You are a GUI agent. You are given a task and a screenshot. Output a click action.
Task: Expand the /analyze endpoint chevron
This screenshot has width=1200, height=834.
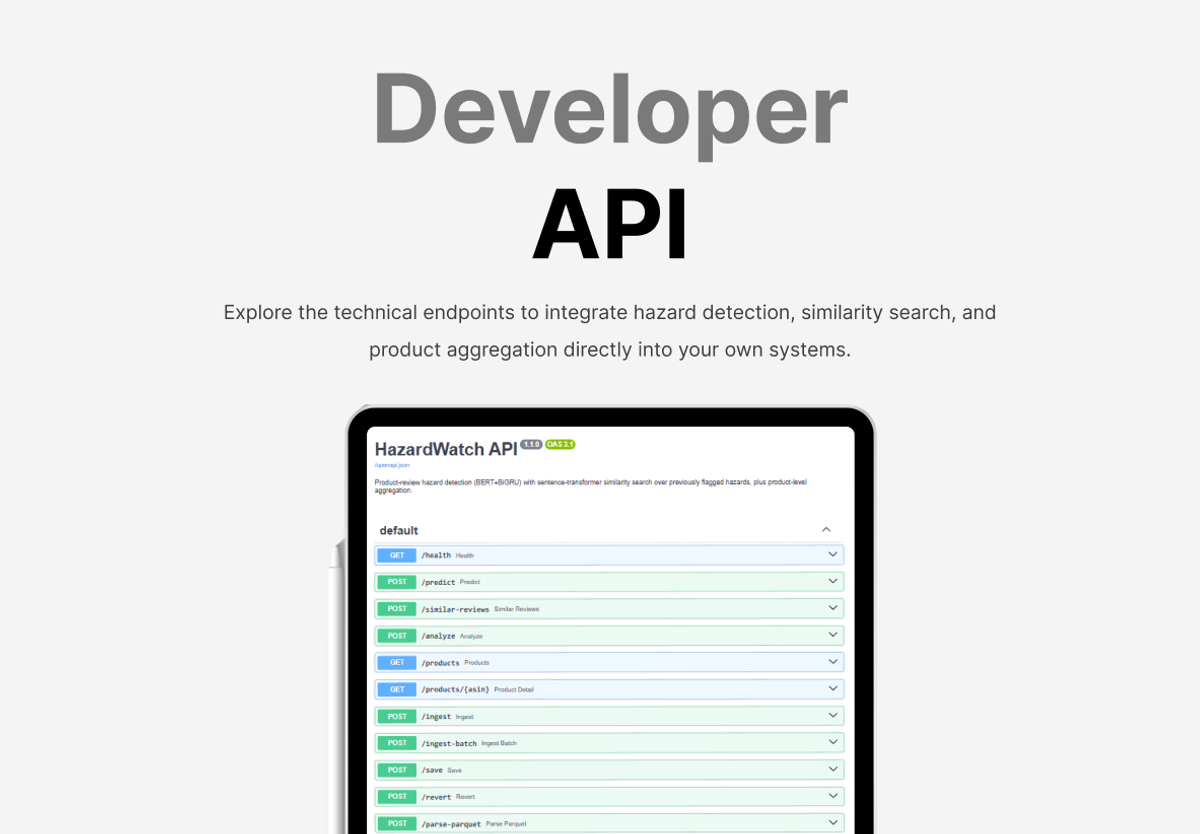[832, 635]
